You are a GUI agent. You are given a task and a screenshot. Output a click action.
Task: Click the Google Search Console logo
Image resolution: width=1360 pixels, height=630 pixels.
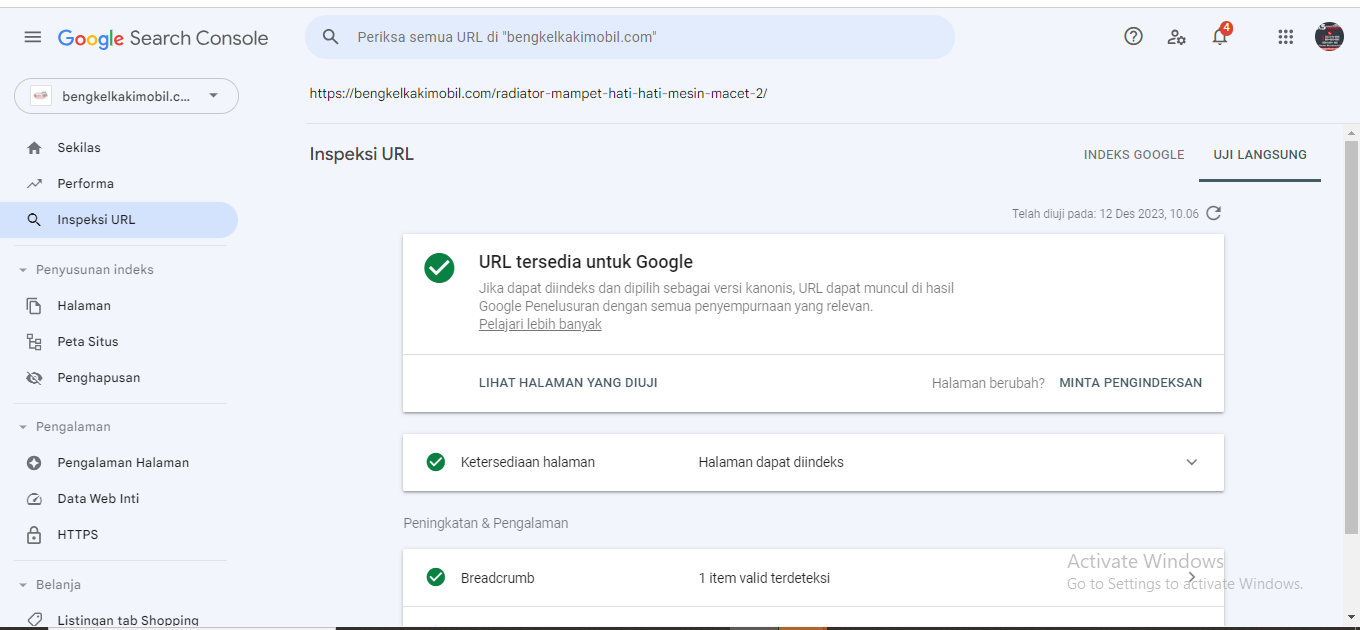tap(163, 38)
